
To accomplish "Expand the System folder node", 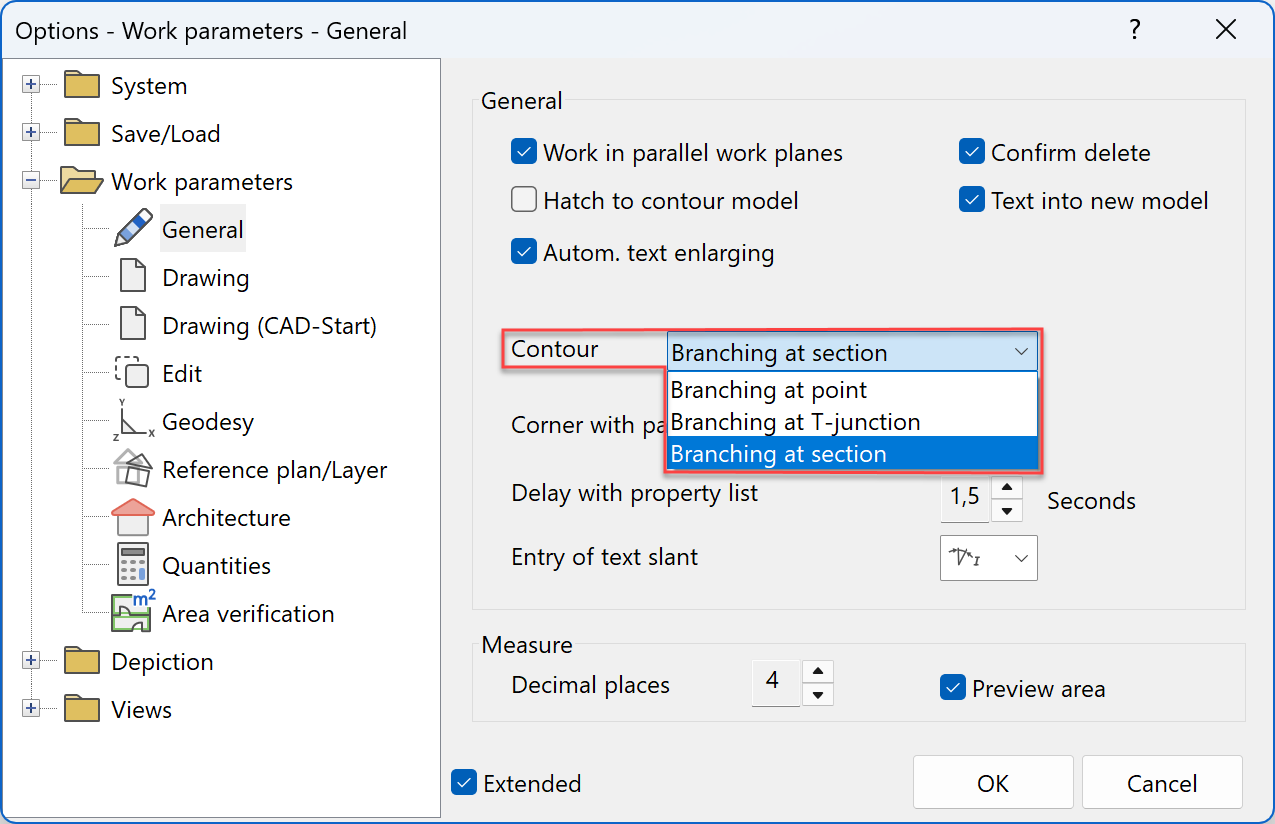I will 31,85.
